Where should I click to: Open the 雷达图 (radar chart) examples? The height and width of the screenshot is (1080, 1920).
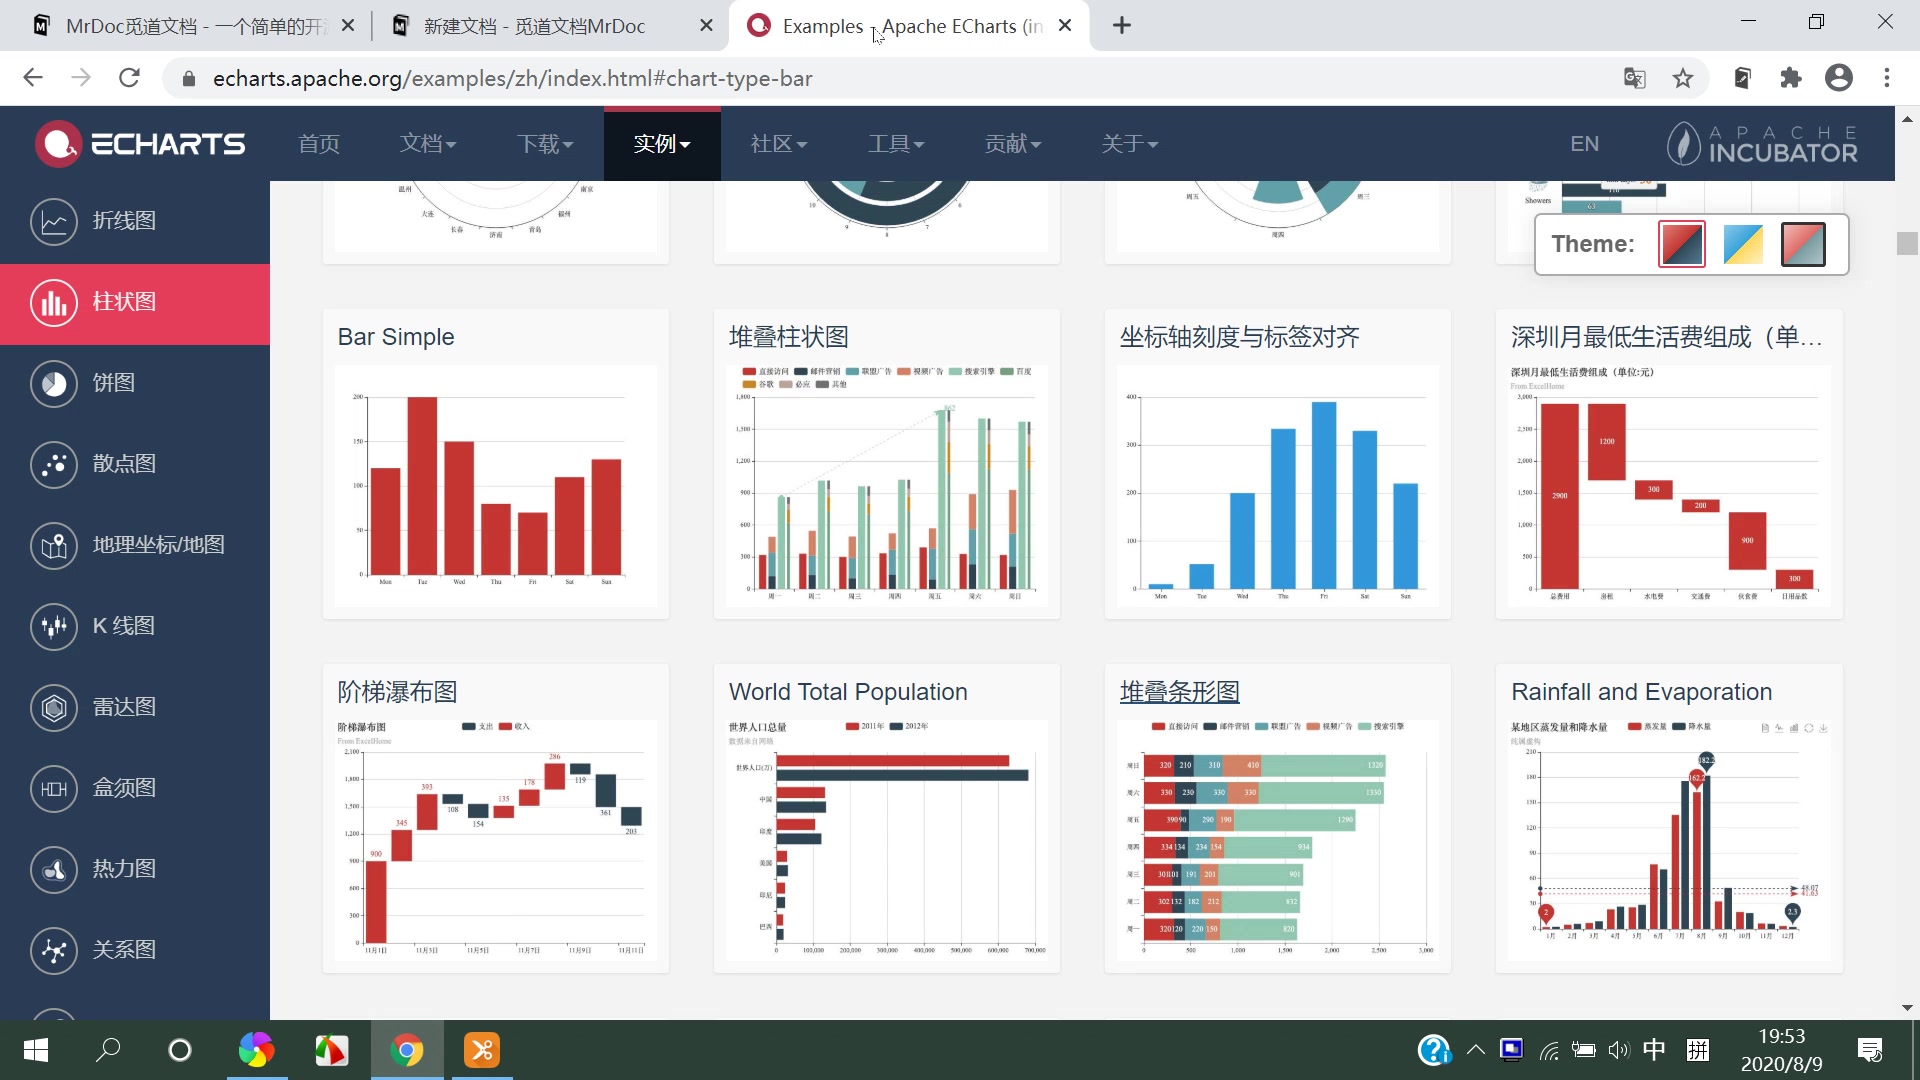click(54, 707)
